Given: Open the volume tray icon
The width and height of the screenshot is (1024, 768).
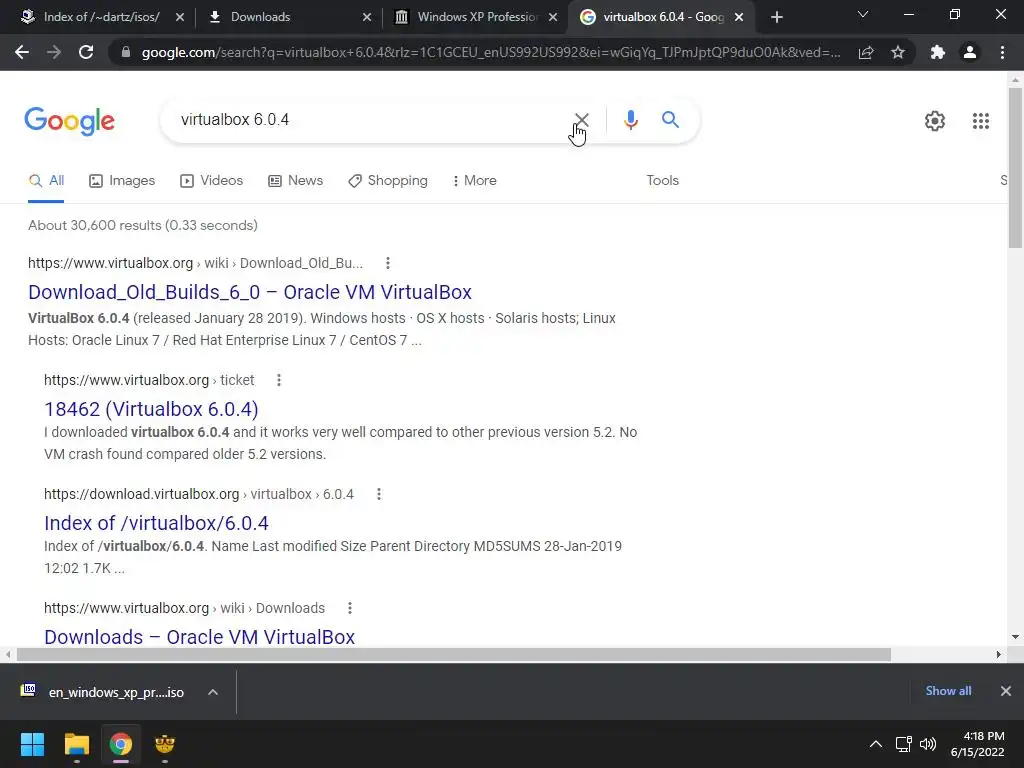Looking at the screenshot, I should point(928,744).
